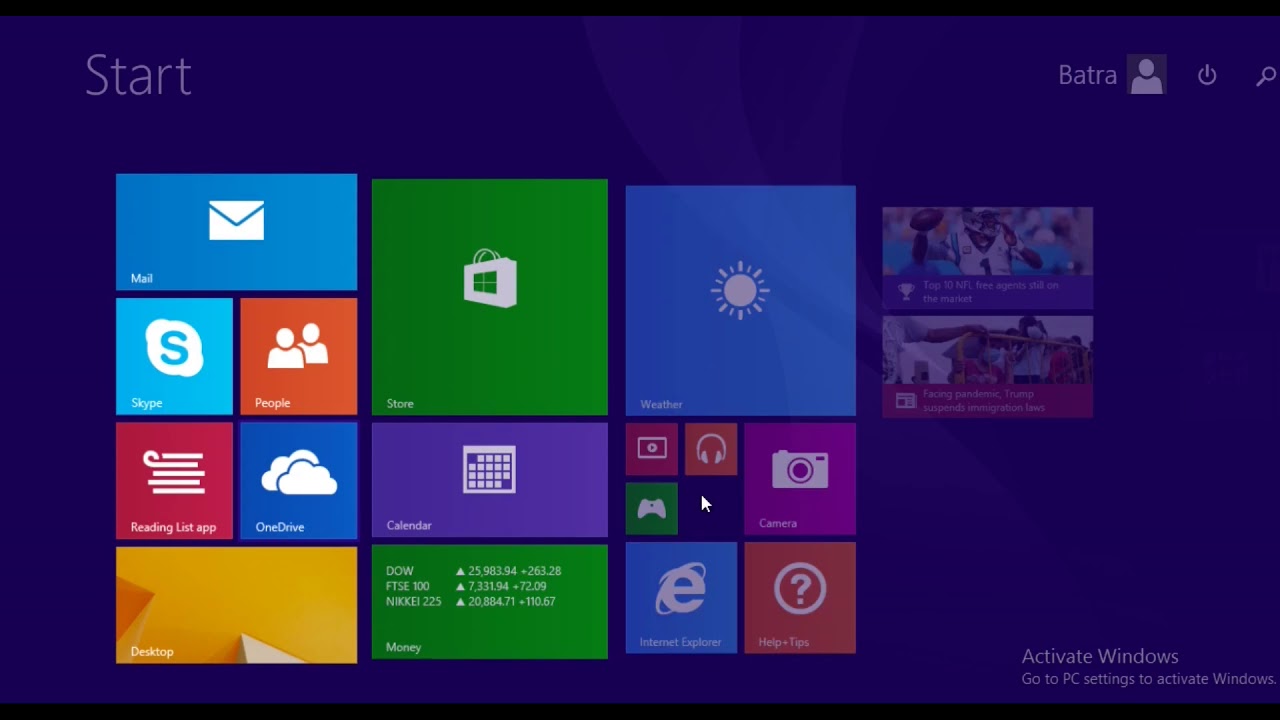Click the small Xbox Games controller tile
1280x720 pixels.
tap(651, 509)
